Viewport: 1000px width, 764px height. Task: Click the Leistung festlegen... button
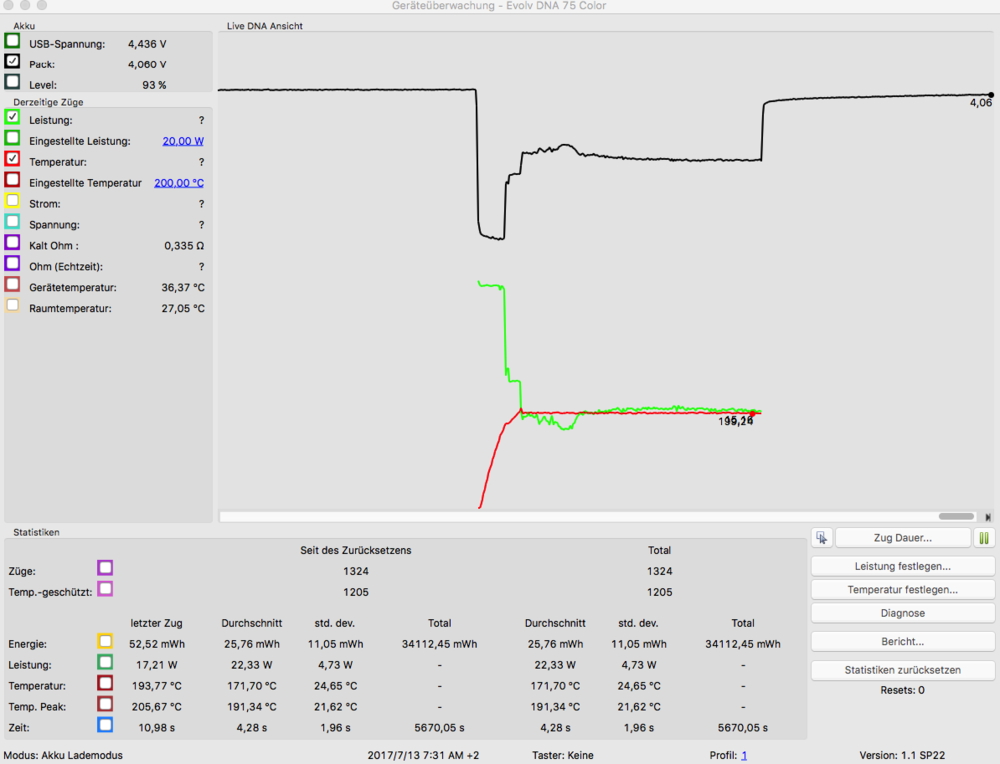point(902,566)
